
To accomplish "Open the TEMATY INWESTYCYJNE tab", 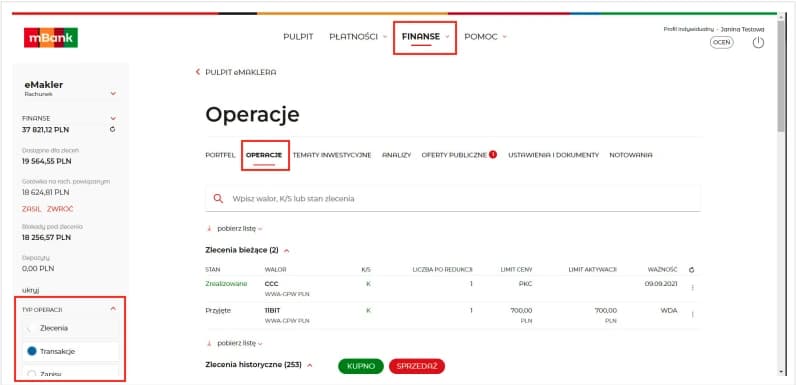I will (332, 155).
